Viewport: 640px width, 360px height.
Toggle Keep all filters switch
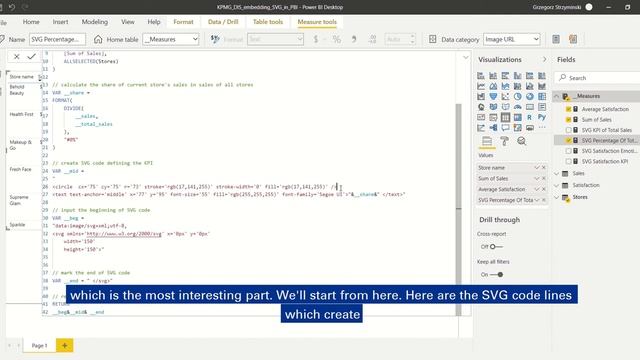(497, 274)
